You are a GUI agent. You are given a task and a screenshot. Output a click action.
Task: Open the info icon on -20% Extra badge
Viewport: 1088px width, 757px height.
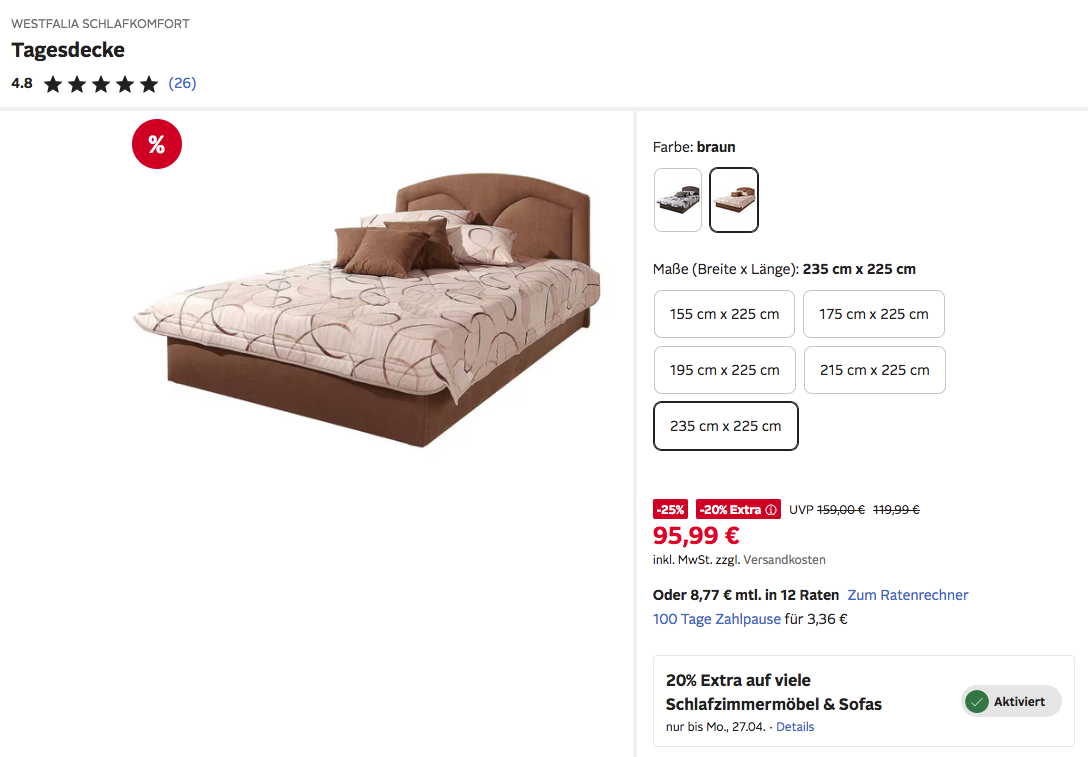point(770,509)
